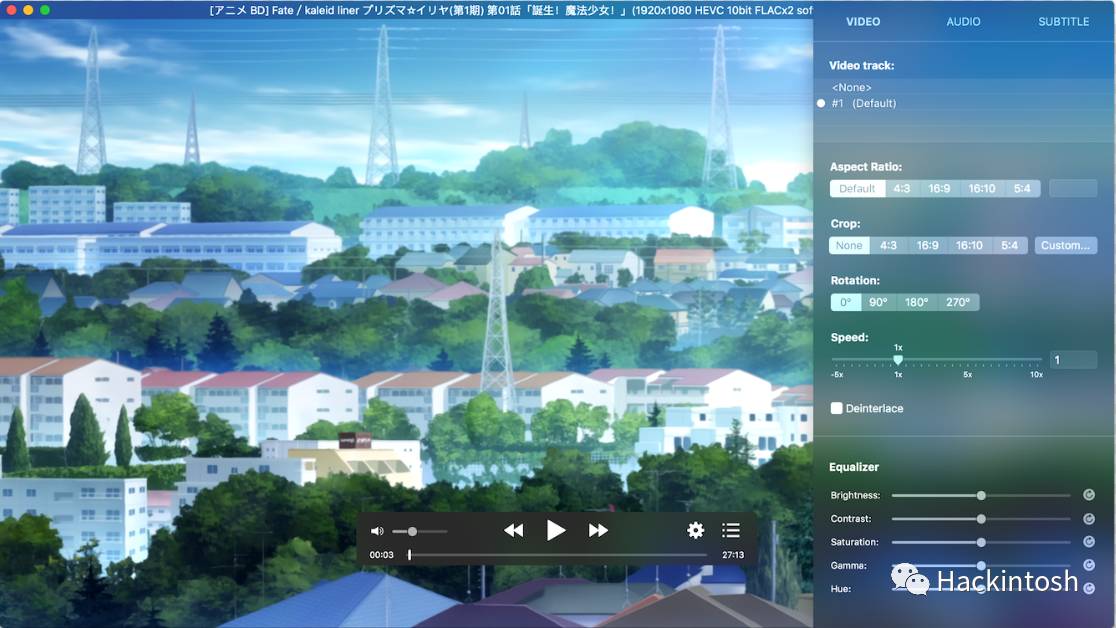Switch to the AUDIO tab
This screenshot has height=628, width=1116.
[962, 21]
